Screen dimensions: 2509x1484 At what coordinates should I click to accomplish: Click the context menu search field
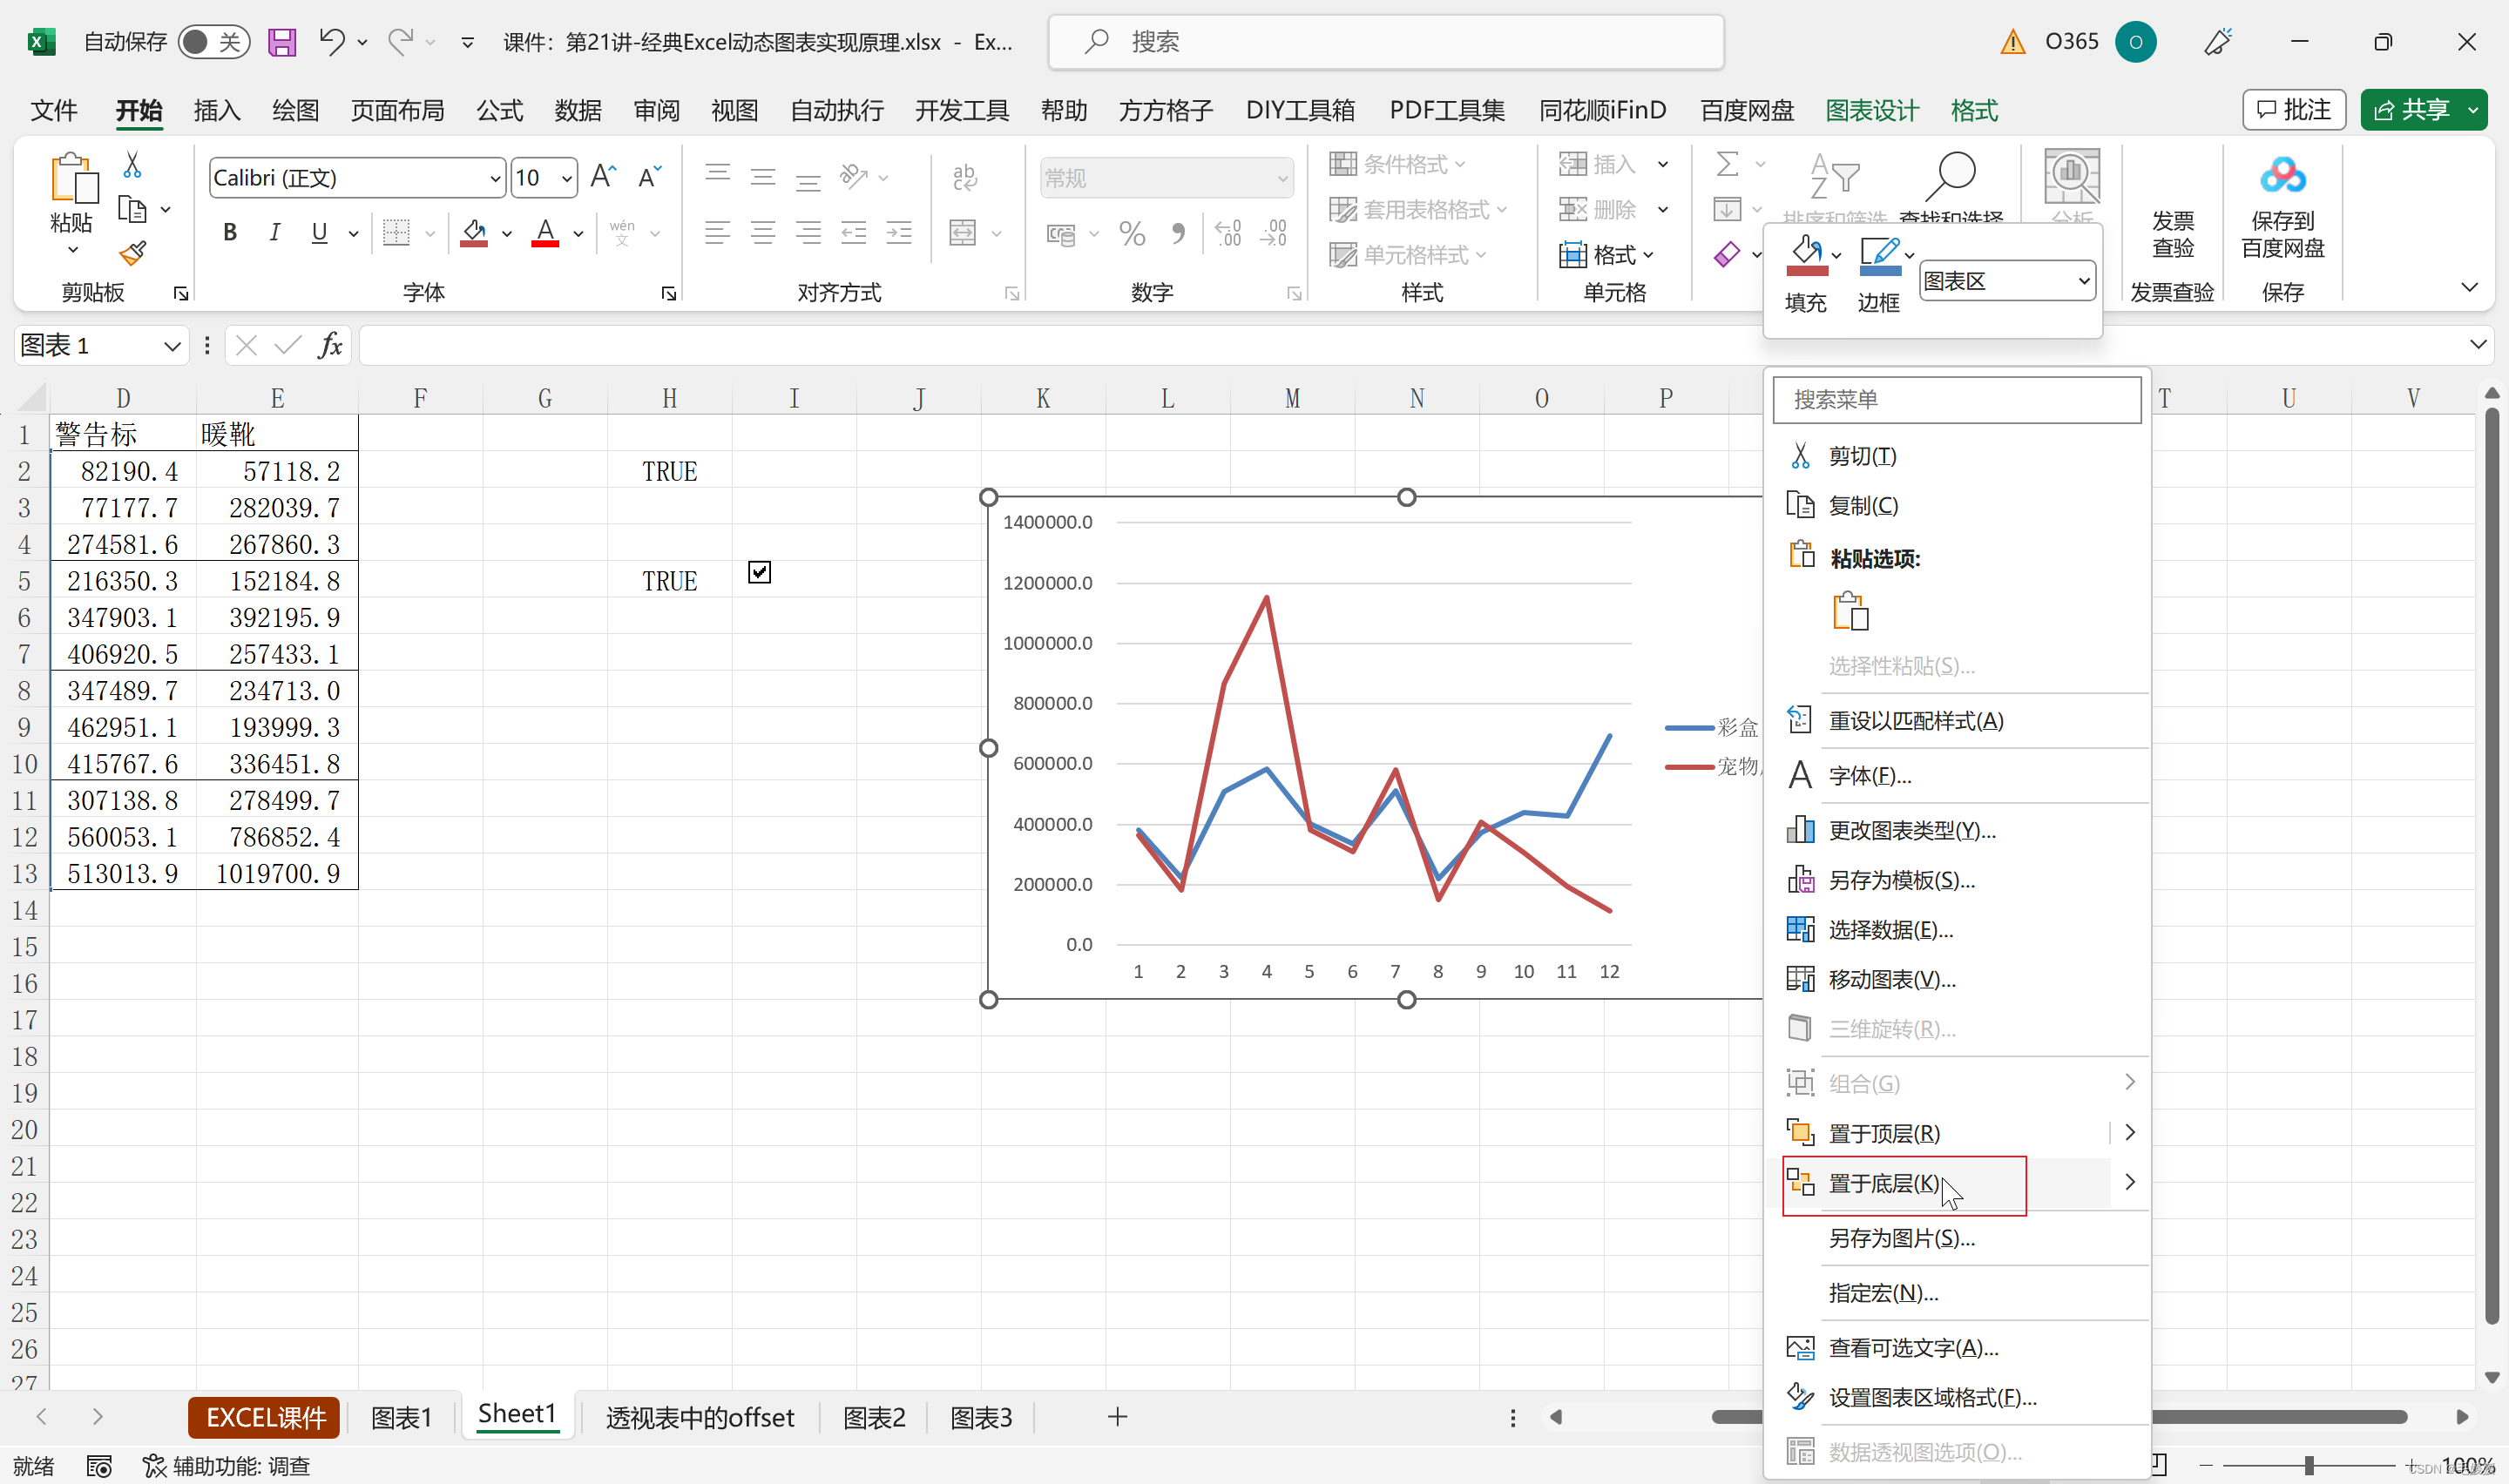point(1957,400)
